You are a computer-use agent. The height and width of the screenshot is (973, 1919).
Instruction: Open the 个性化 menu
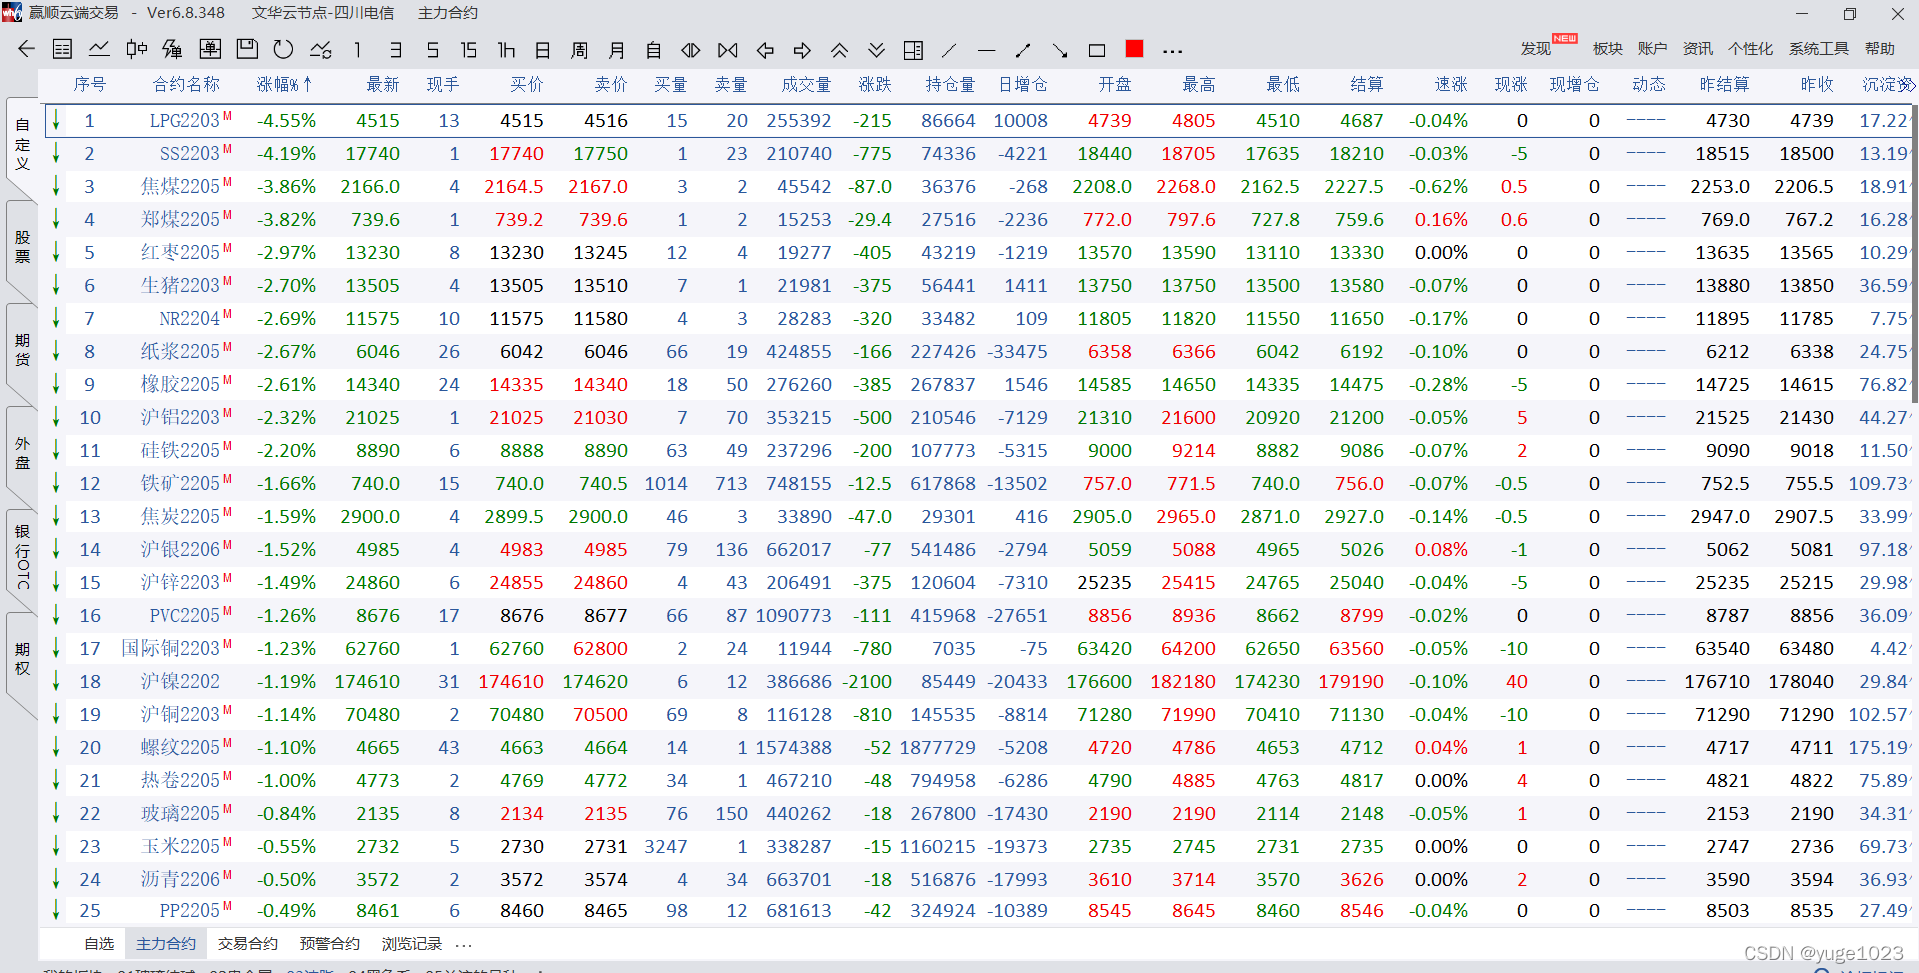point(1750,48)
